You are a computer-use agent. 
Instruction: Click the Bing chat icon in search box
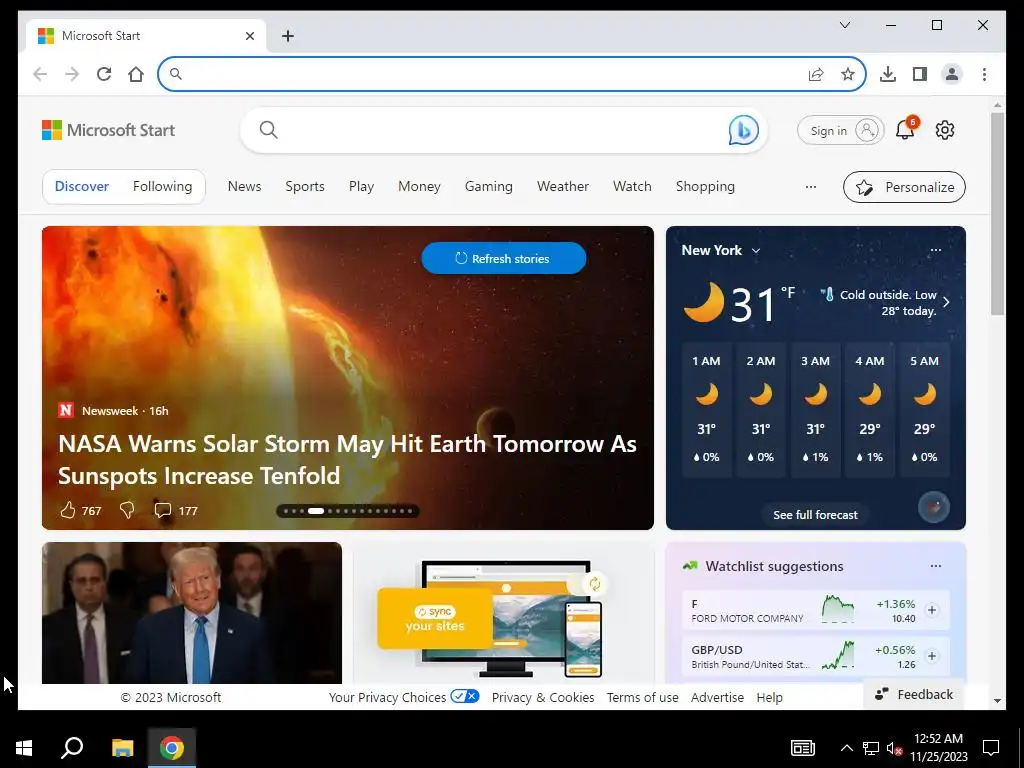pyautogui.click(x=743, y=130)
